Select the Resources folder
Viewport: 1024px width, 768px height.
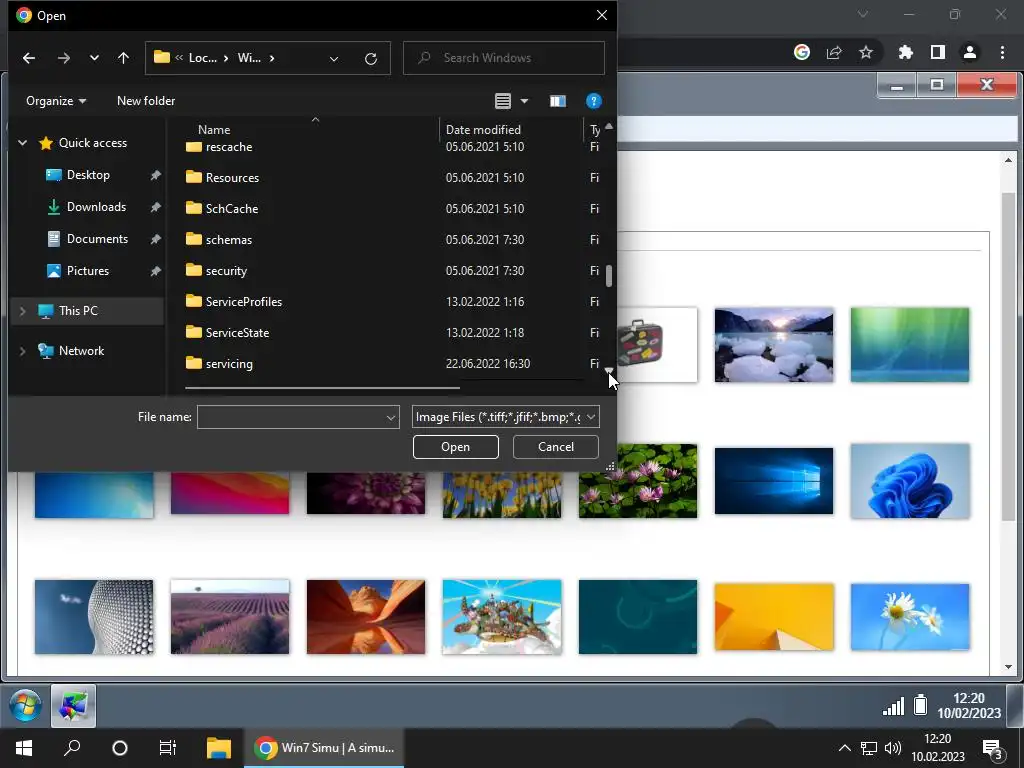[232, 178]
